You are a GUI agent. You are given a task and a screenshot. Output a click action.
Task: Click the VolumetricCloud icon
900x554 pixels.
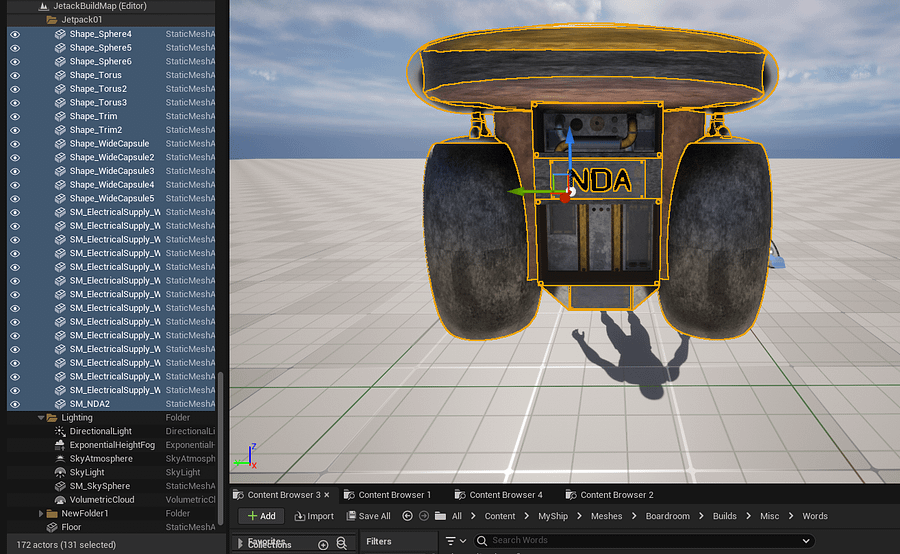click(x=60, y=500)
